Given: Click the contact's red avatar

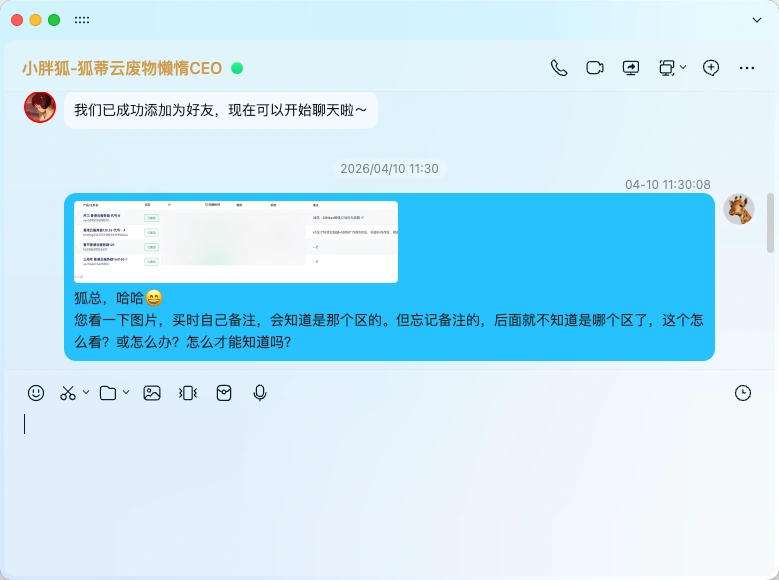Looking at the screenshot, I should pyautogui.click(x=40, y=107).
